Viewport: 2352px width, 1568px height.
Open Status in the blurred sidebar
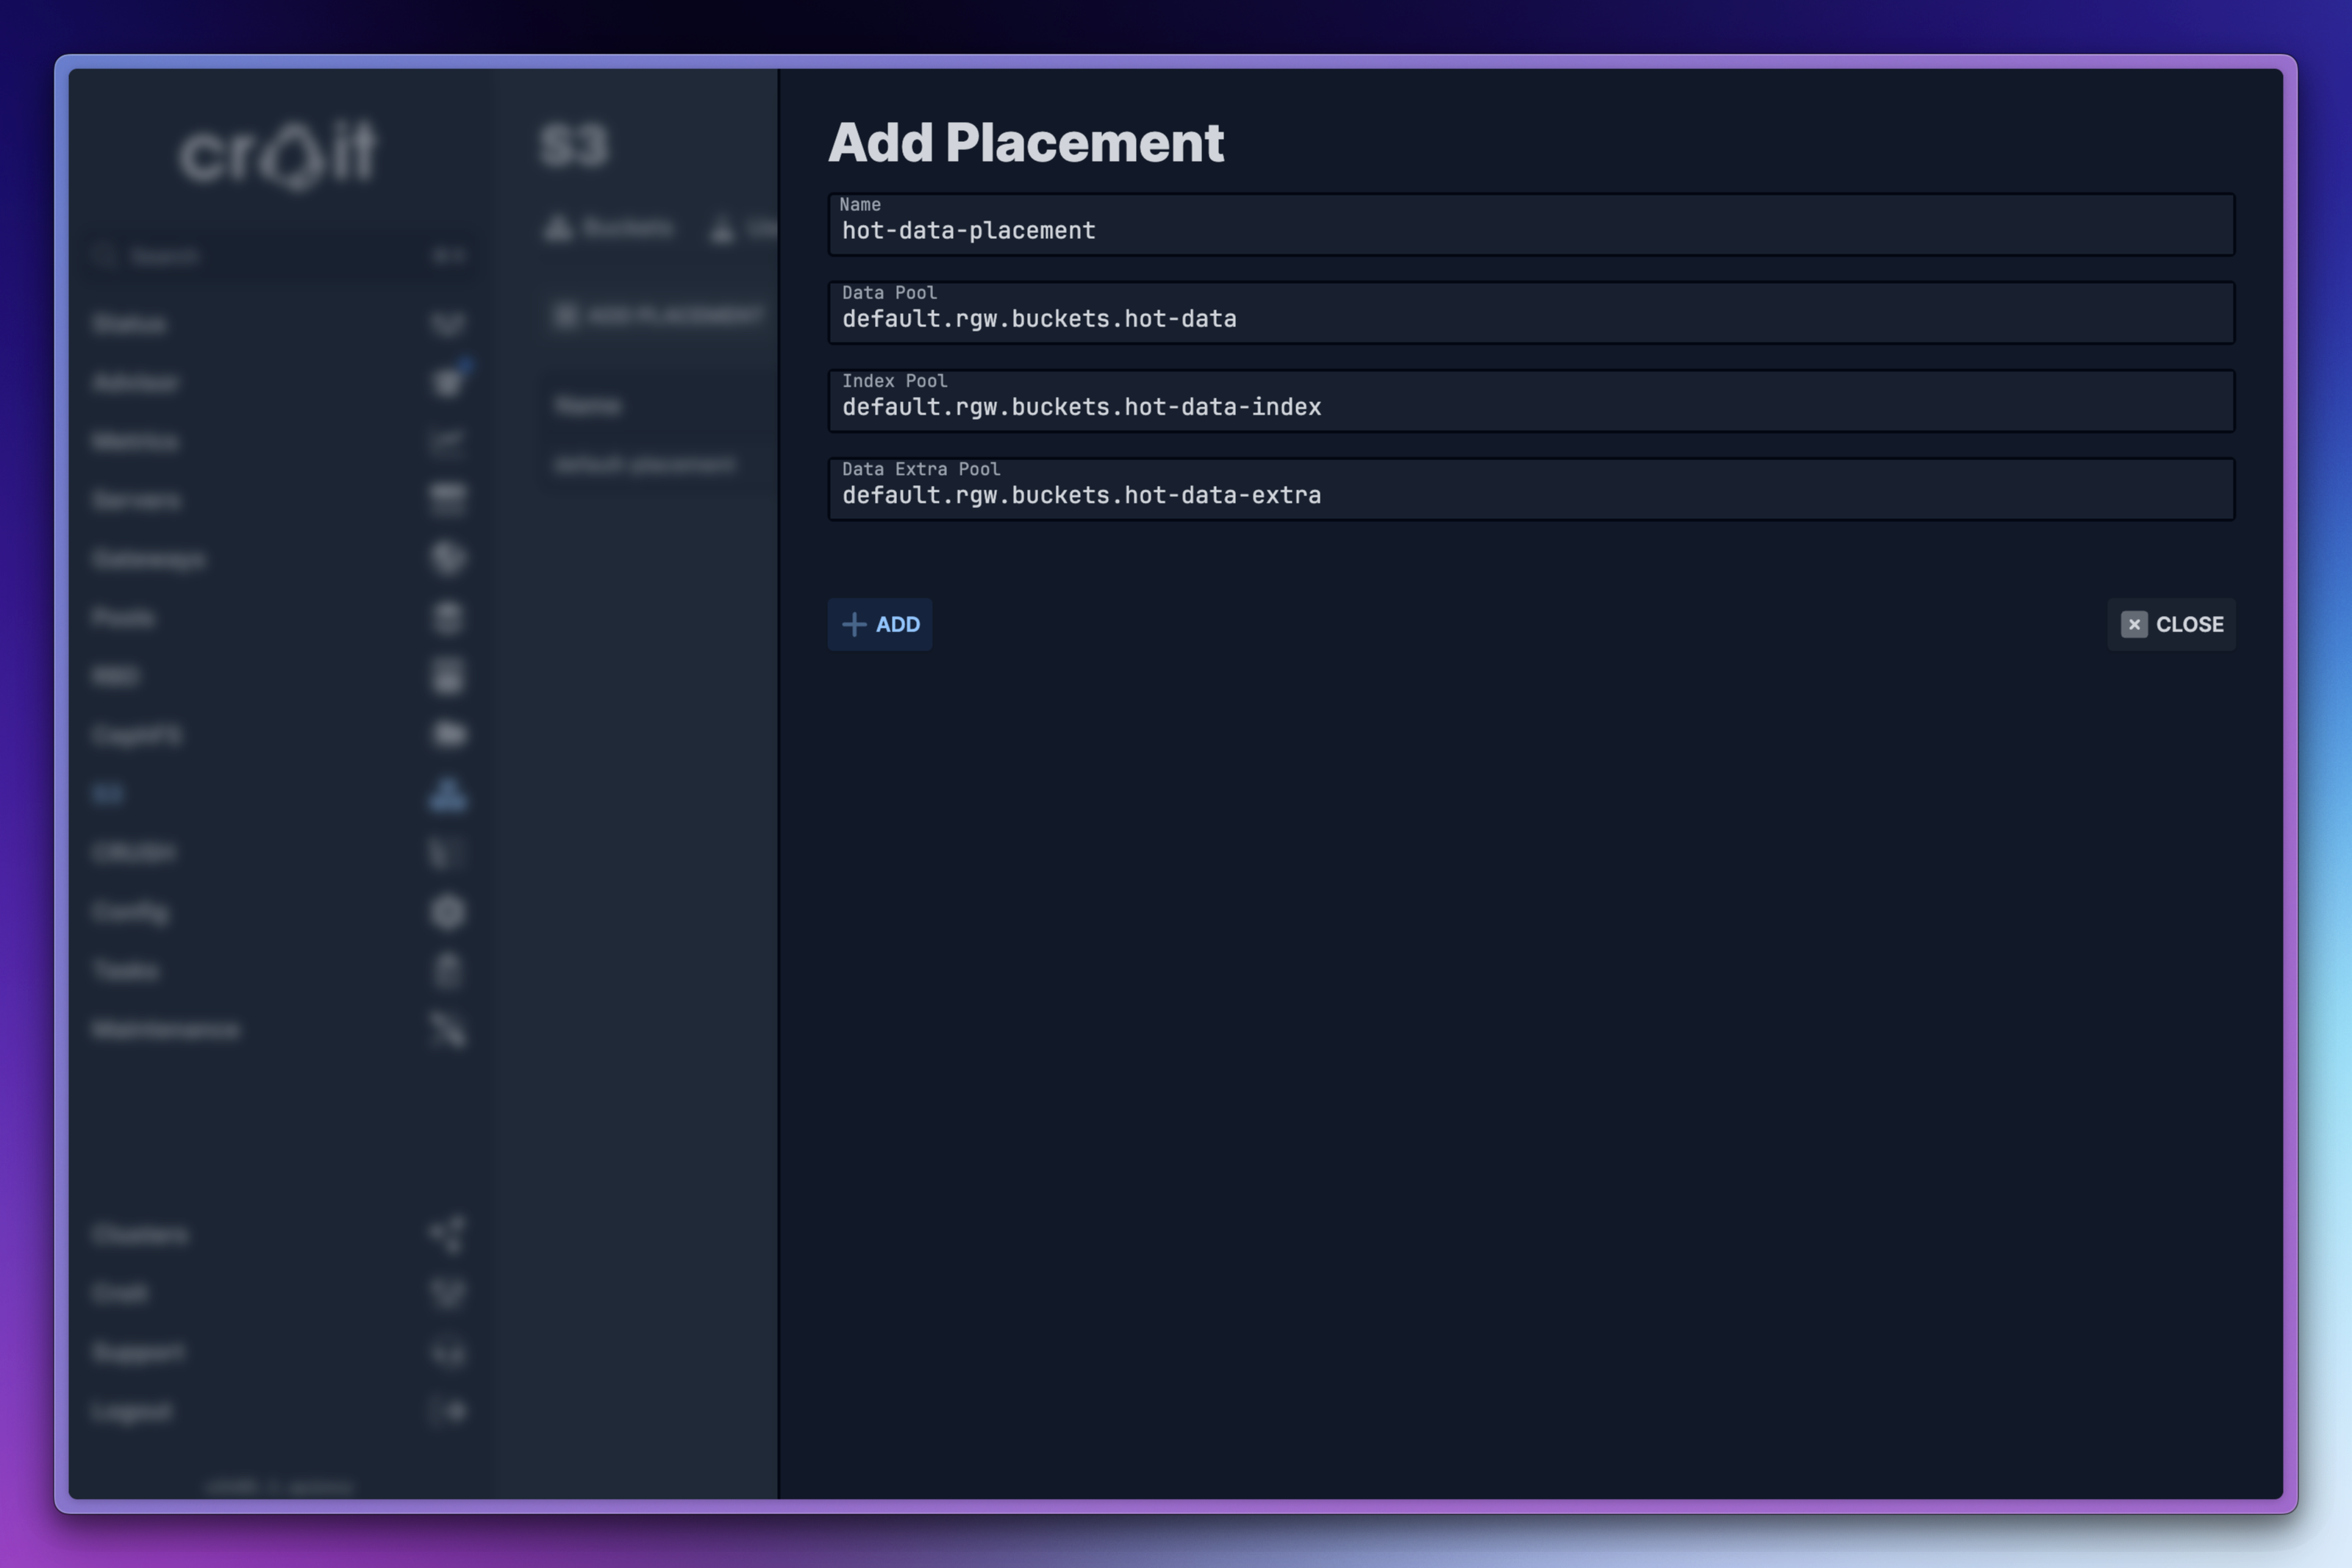130,324
